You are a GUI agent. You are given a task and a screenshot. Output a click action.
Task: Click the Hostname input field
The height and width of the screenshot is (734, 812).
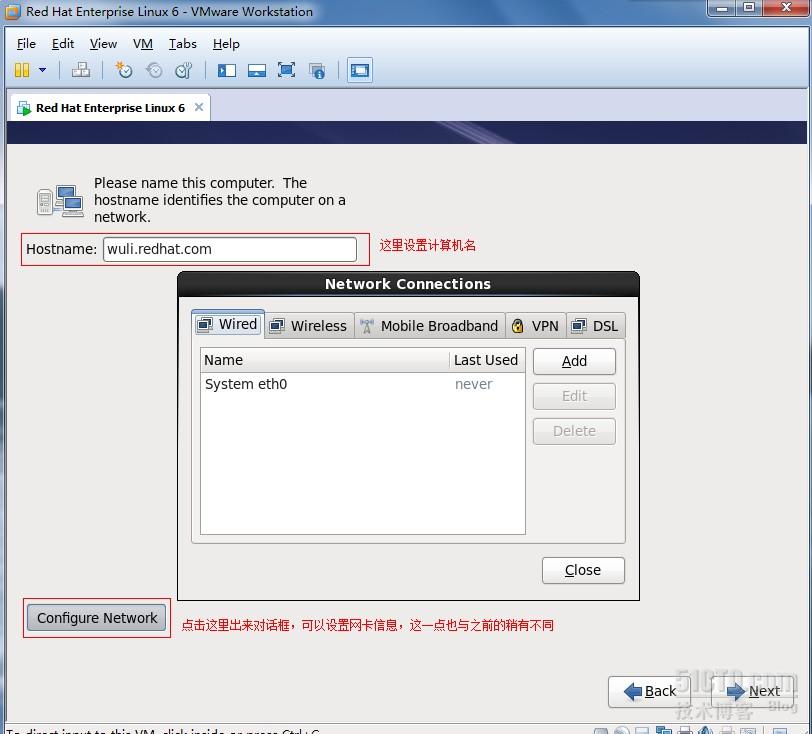coord(230,249)
